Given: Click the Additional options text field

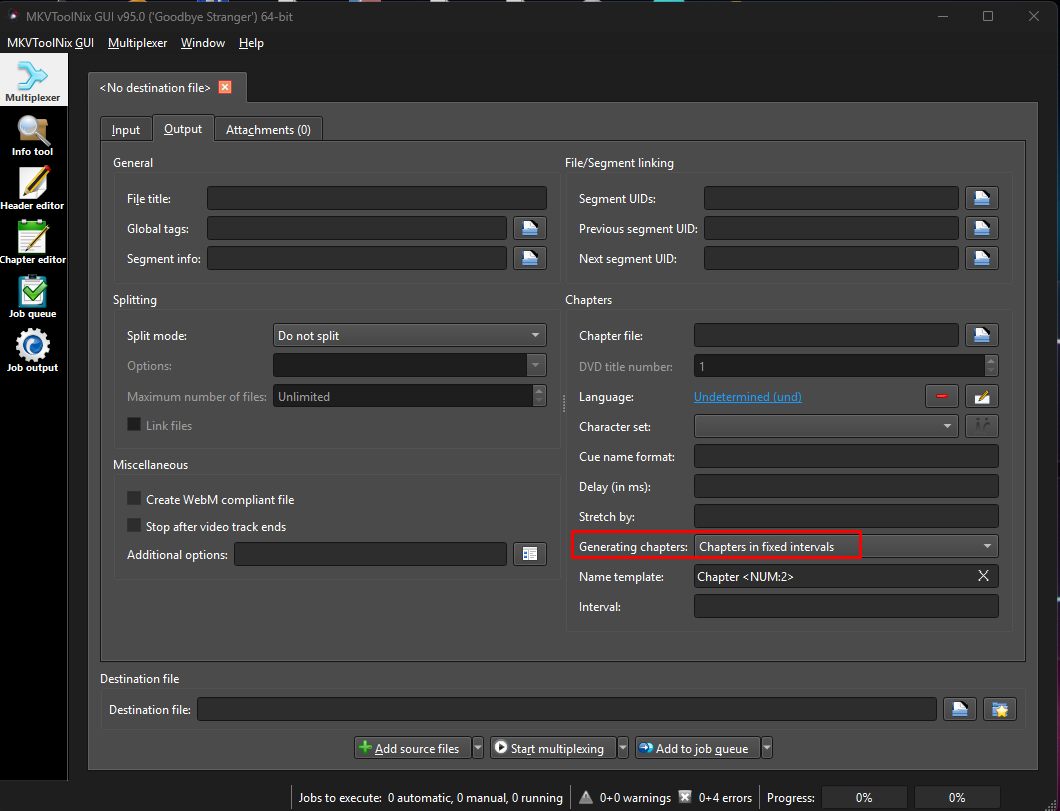Looking at the screenshot, I should 370,554.
